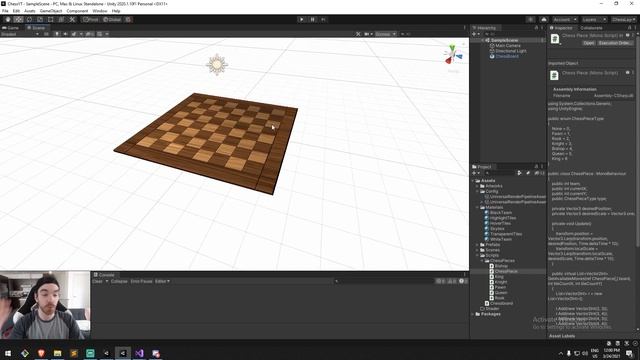The width and height of the screenshot is (640, 360).
Task: Click the Open script button
Action: click(589, 43)
